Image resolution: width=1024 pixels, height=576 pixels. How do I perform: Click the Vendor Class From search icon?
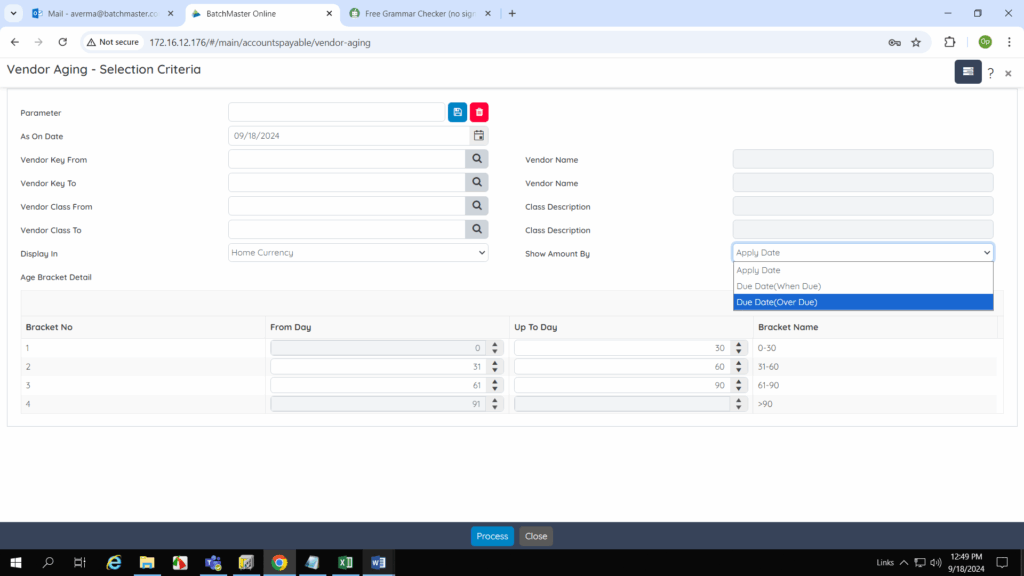point(477,206)
